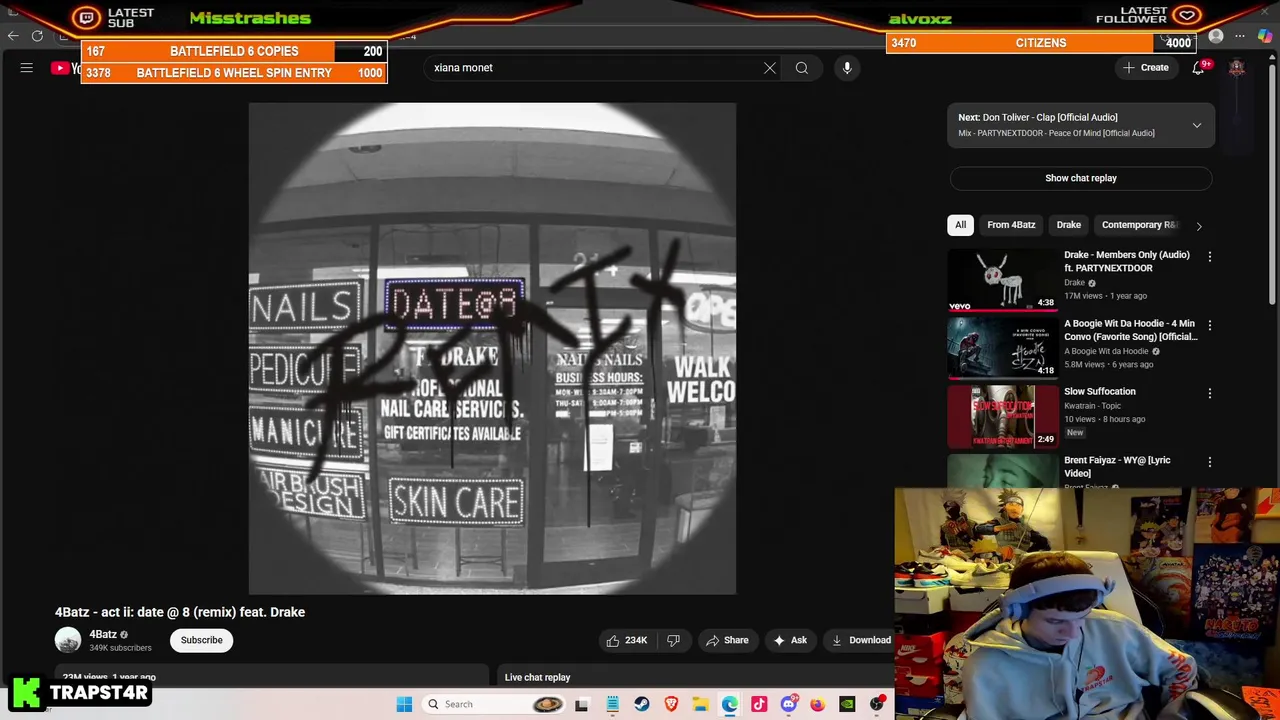This screenshot has height=720, width=1280.
Task: Open the 4Batz channel name link
Action: (x=103, y=634)
